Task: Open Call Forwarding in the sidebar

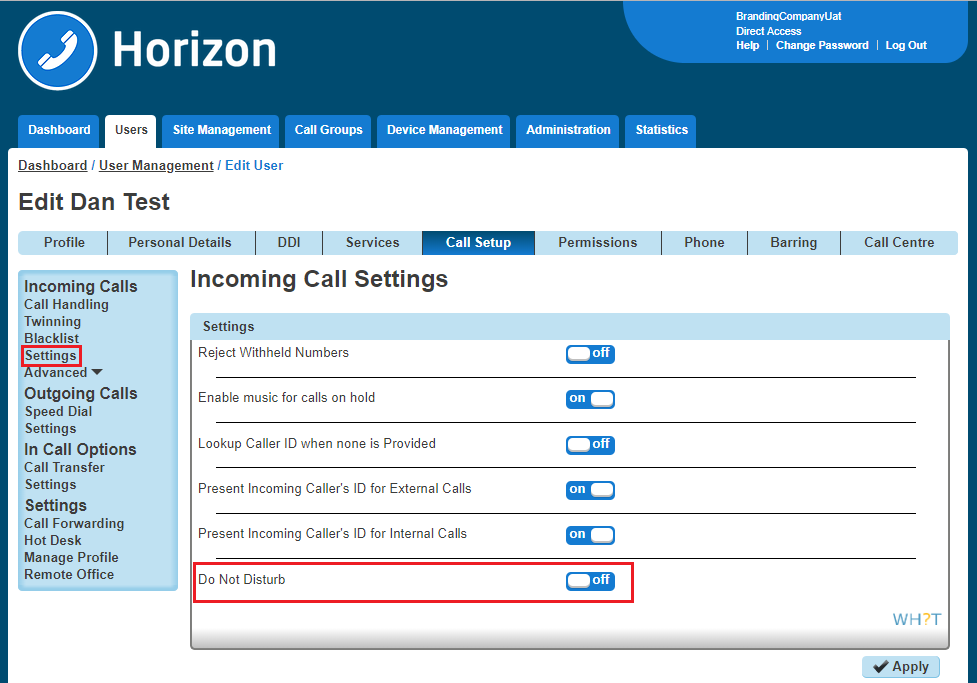Action: pos(74,523)
